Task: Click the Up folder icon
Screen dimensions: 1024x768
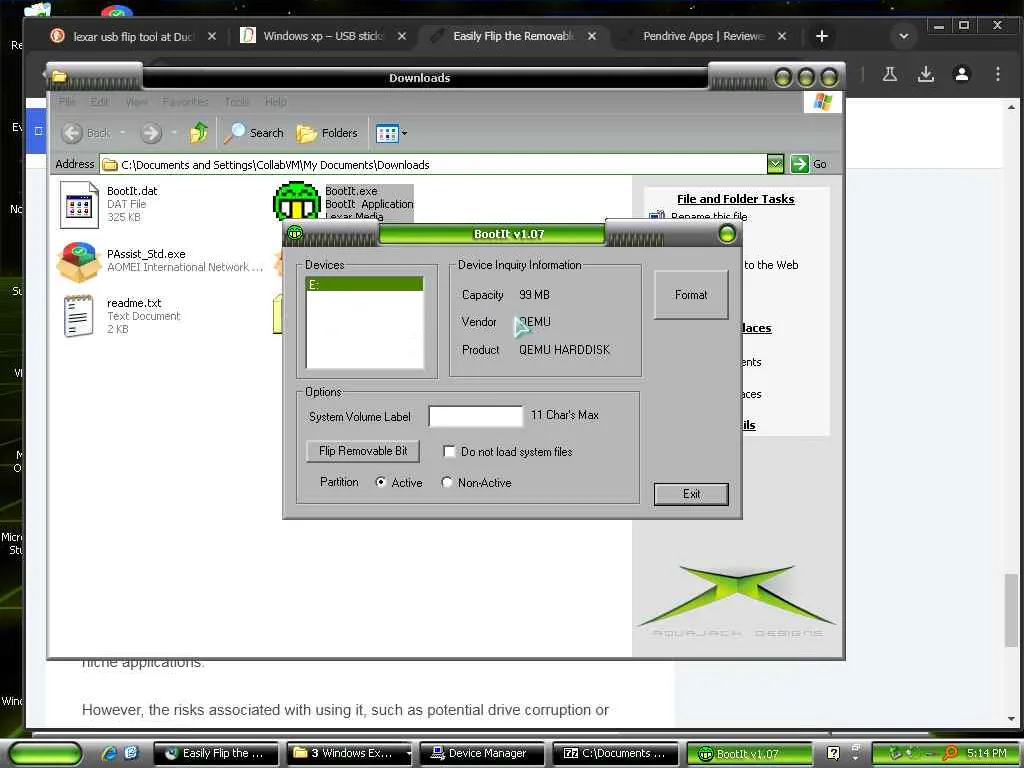Action: click(199, 133)
